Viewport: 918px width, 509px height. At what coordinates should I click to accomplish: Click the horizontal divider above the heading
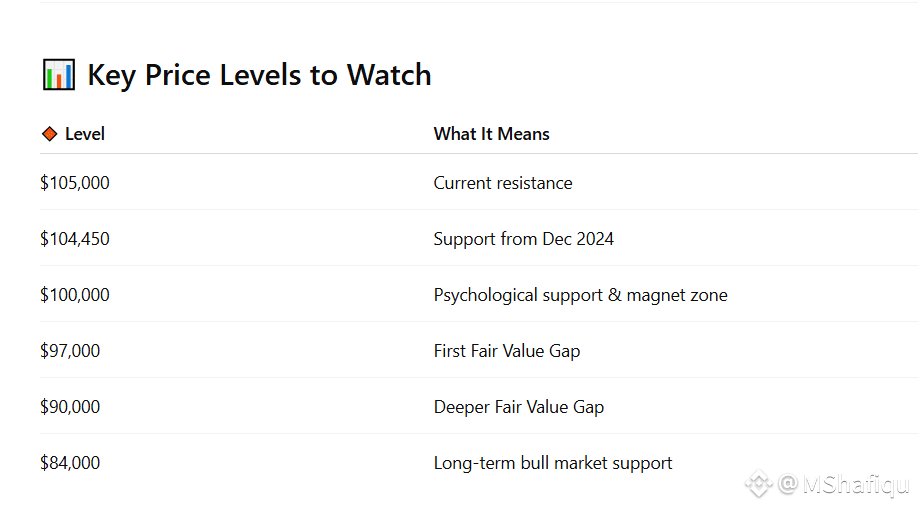coord(478,2)
